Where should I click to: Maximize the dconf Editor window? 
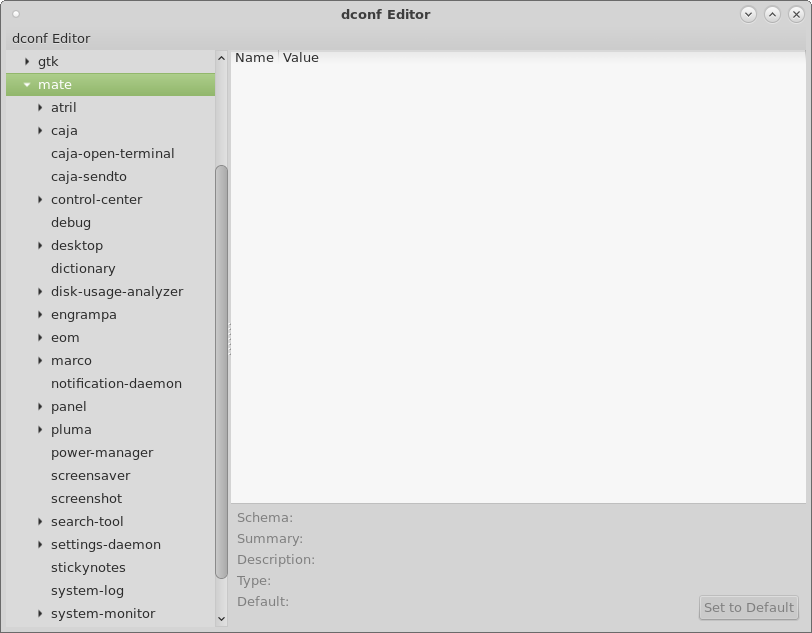pos(772,15)
